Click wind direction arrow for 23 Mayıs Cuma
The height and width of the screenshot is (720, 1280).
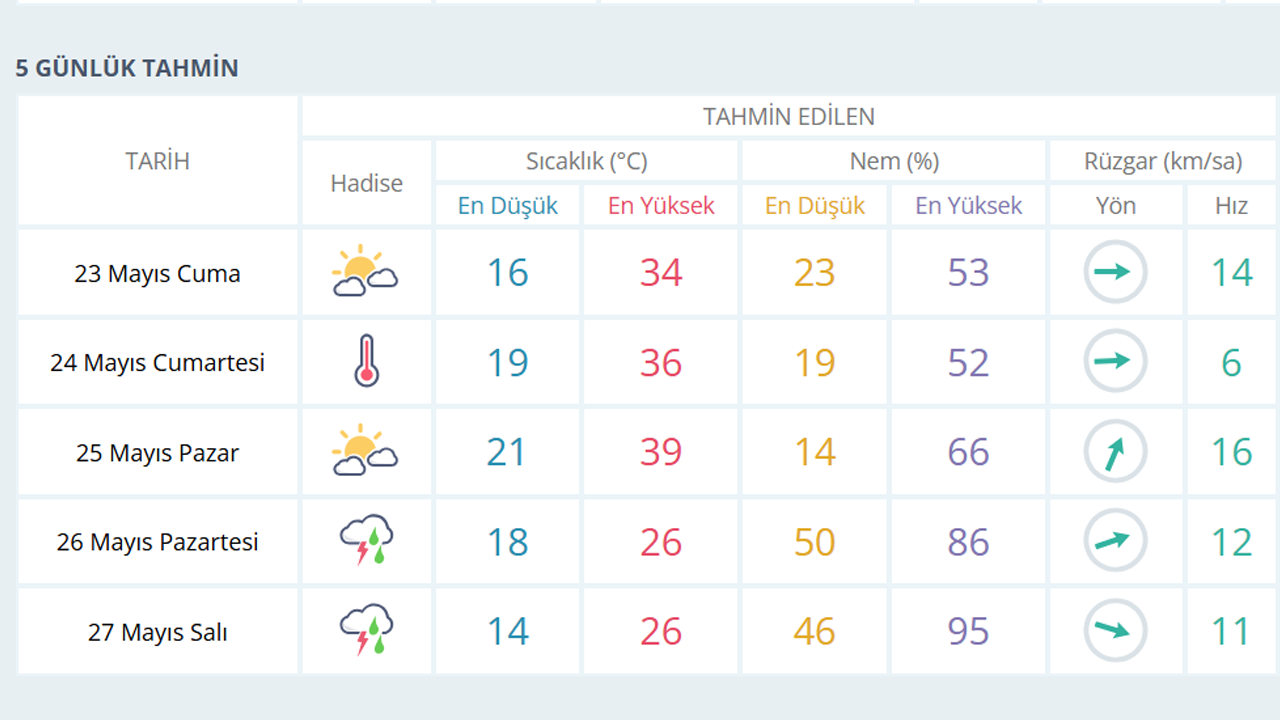pyautogui.click(x=1115, y=272)
